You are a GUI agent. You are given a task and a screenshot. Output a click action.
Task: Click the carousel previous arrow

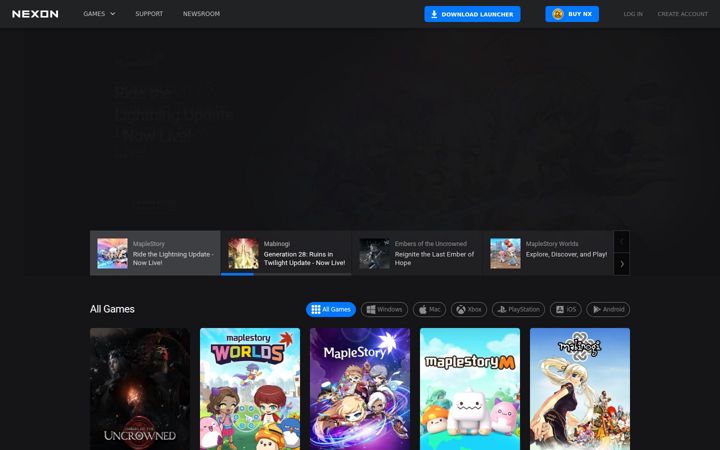622,242
